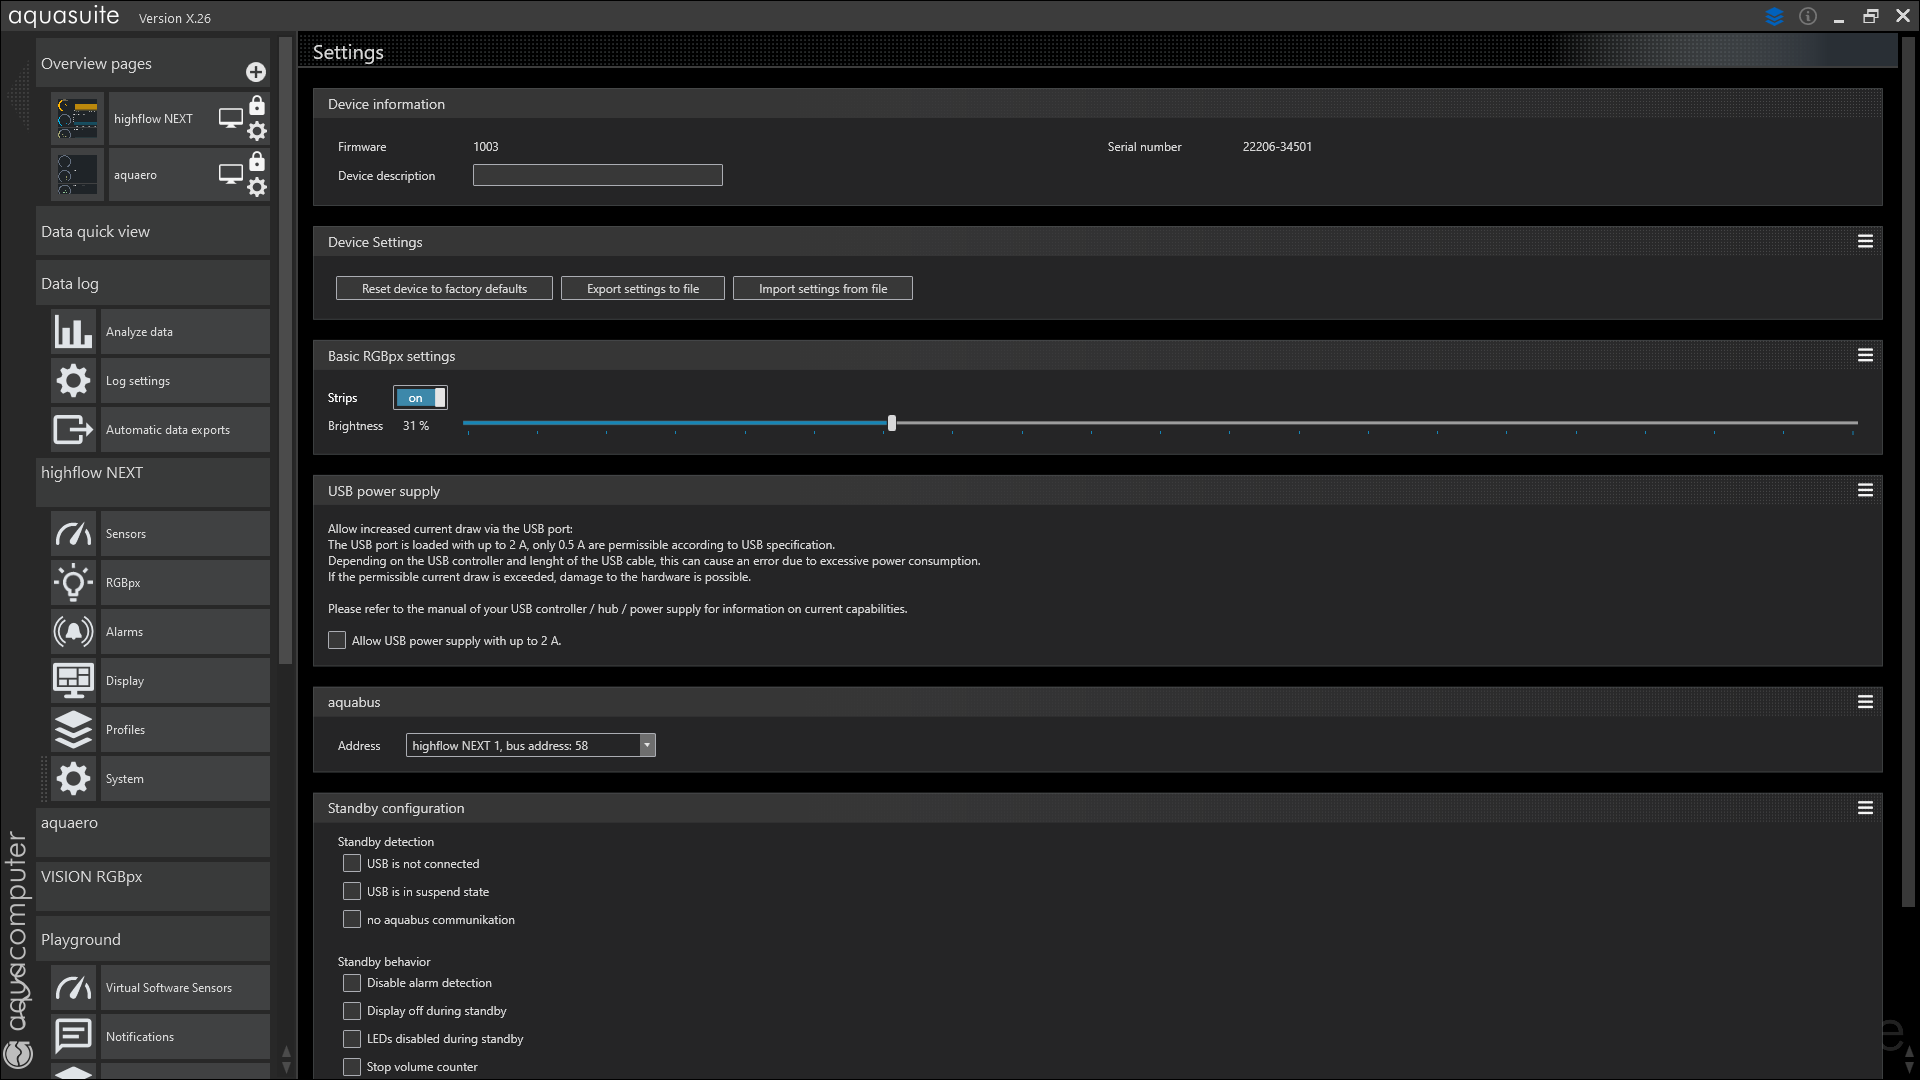Click the info icon in title bar
The width and height of the screenshot is (1920, 1080).
pyautogui.click(x=1808, y=16)
